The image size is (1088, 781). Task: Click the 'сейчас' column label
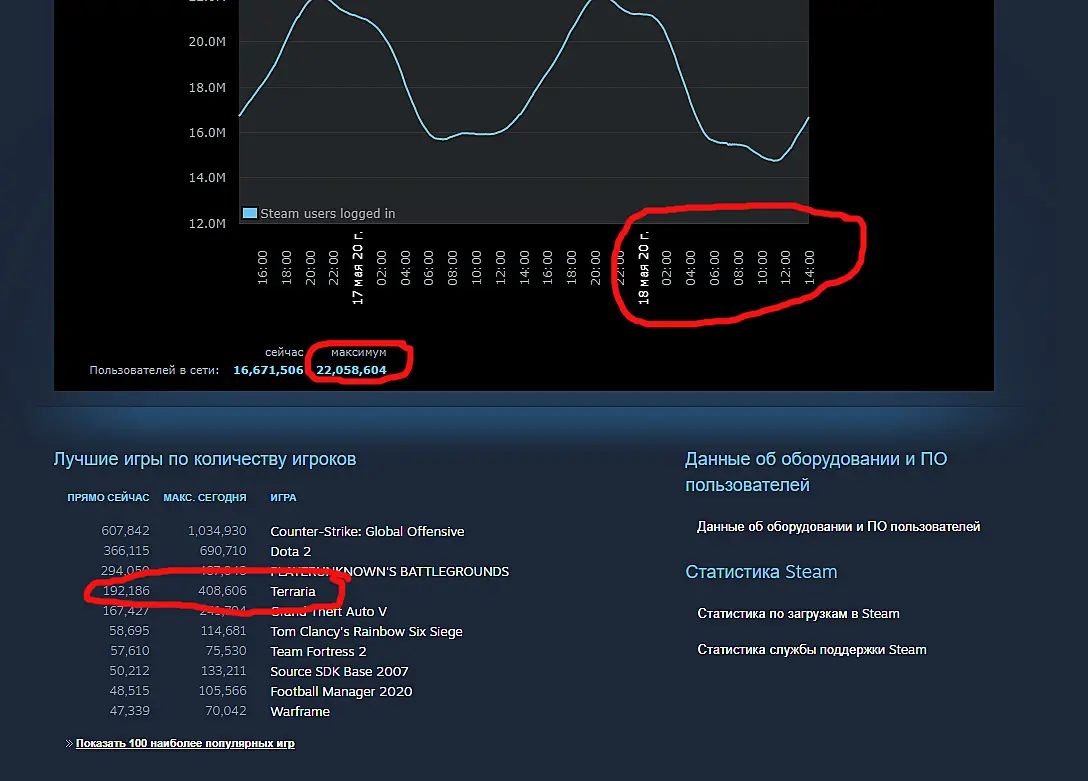284,352
